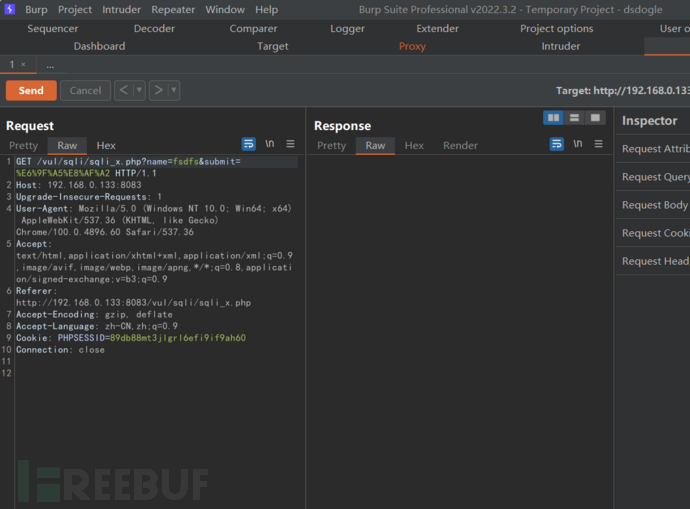
Task: Select top-bottom stacked layout icon
Action: pos(574,117)
